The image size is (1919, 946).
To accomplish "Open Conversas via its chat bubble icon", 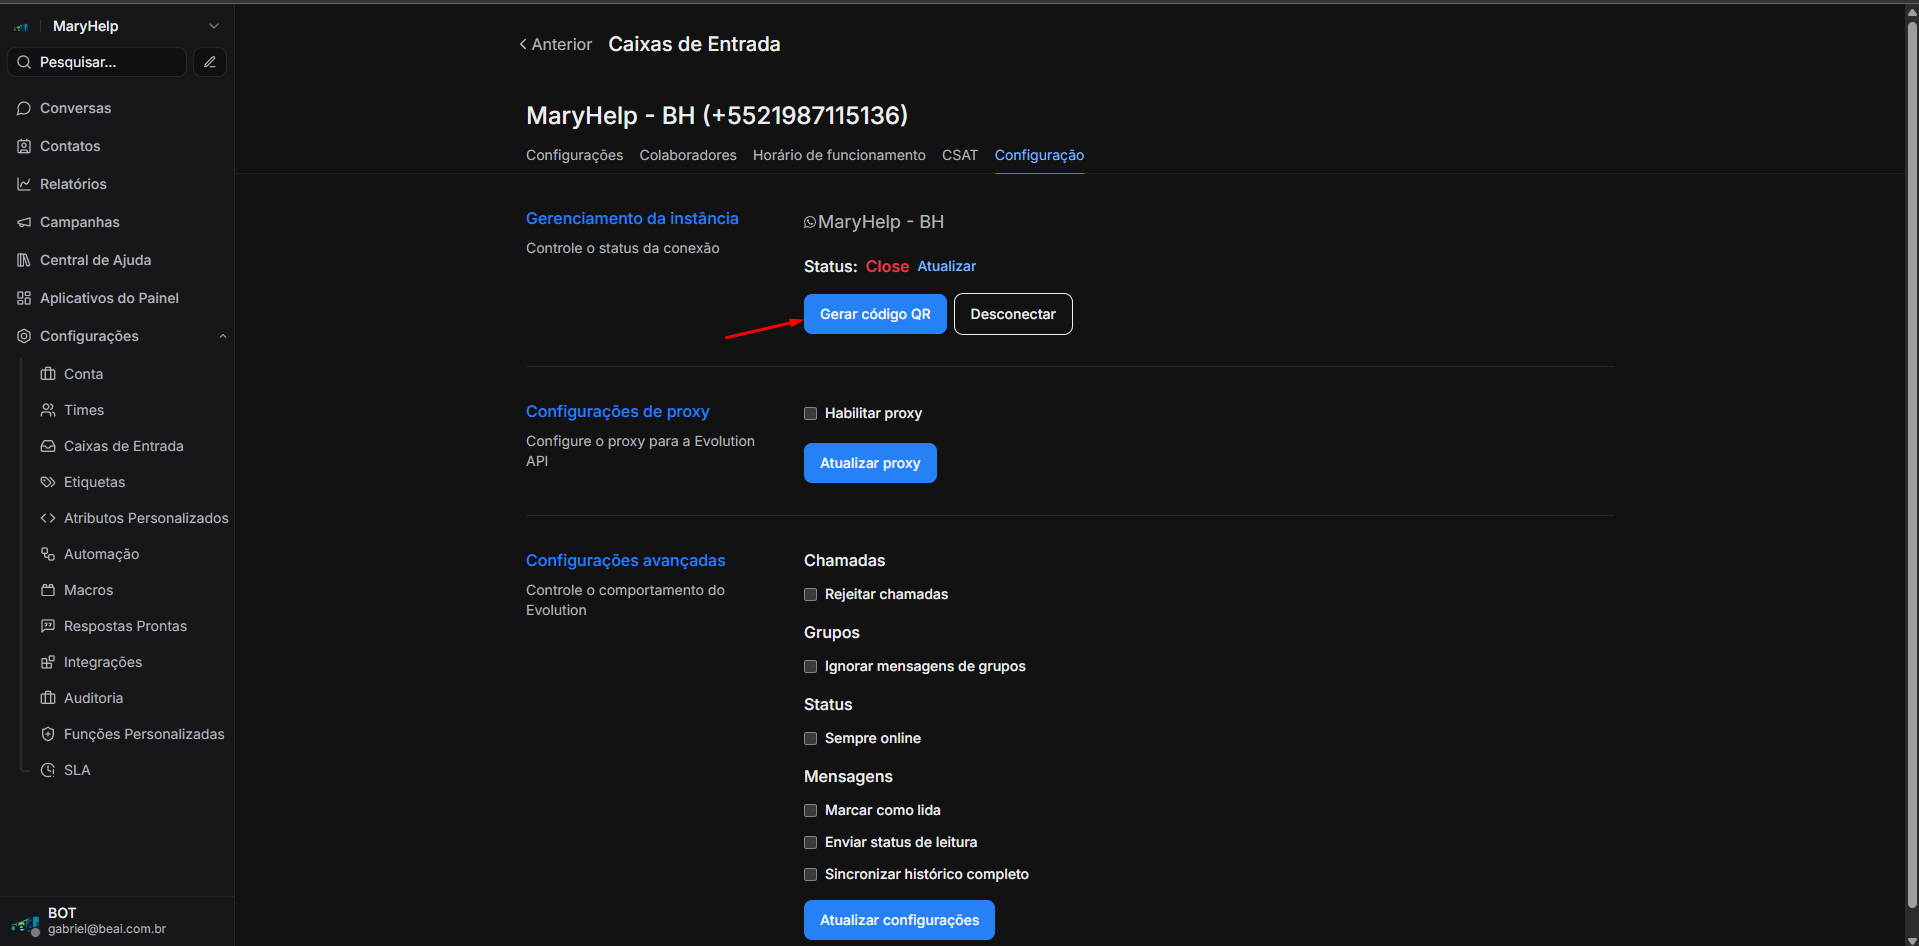I will point(24,108).
